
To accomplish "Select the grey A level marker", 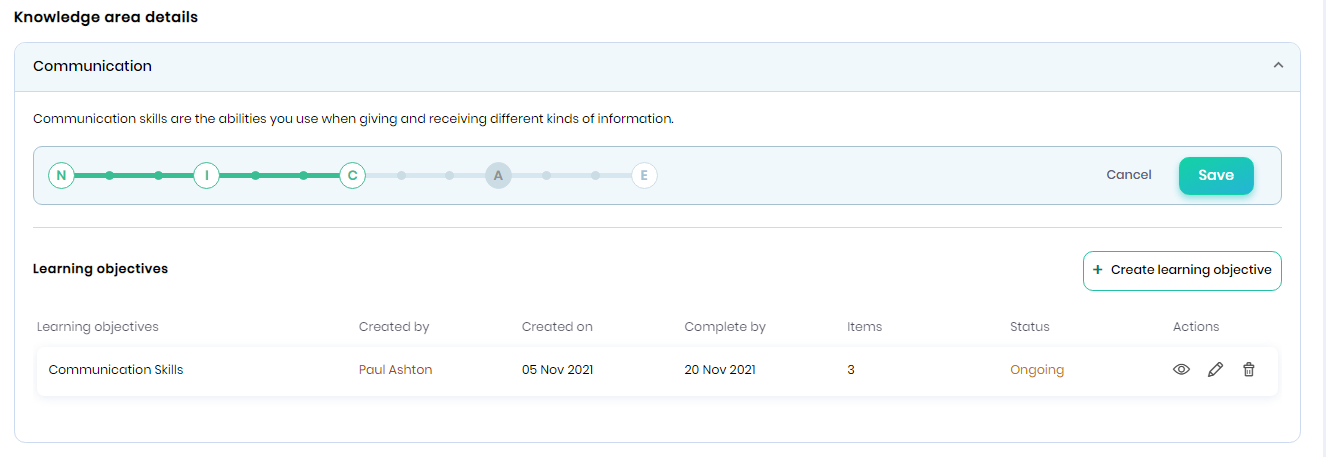I will tap(498, 176).
